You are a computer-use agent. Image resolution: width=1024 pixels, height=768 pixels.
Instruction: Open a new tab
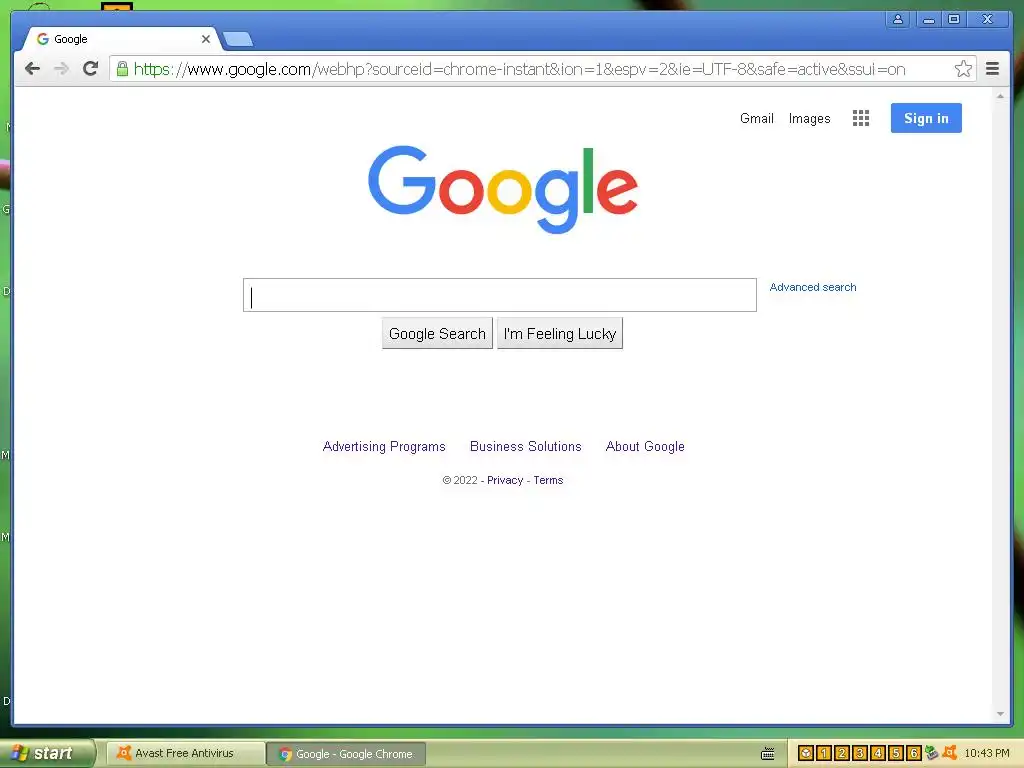pos(238,40)
